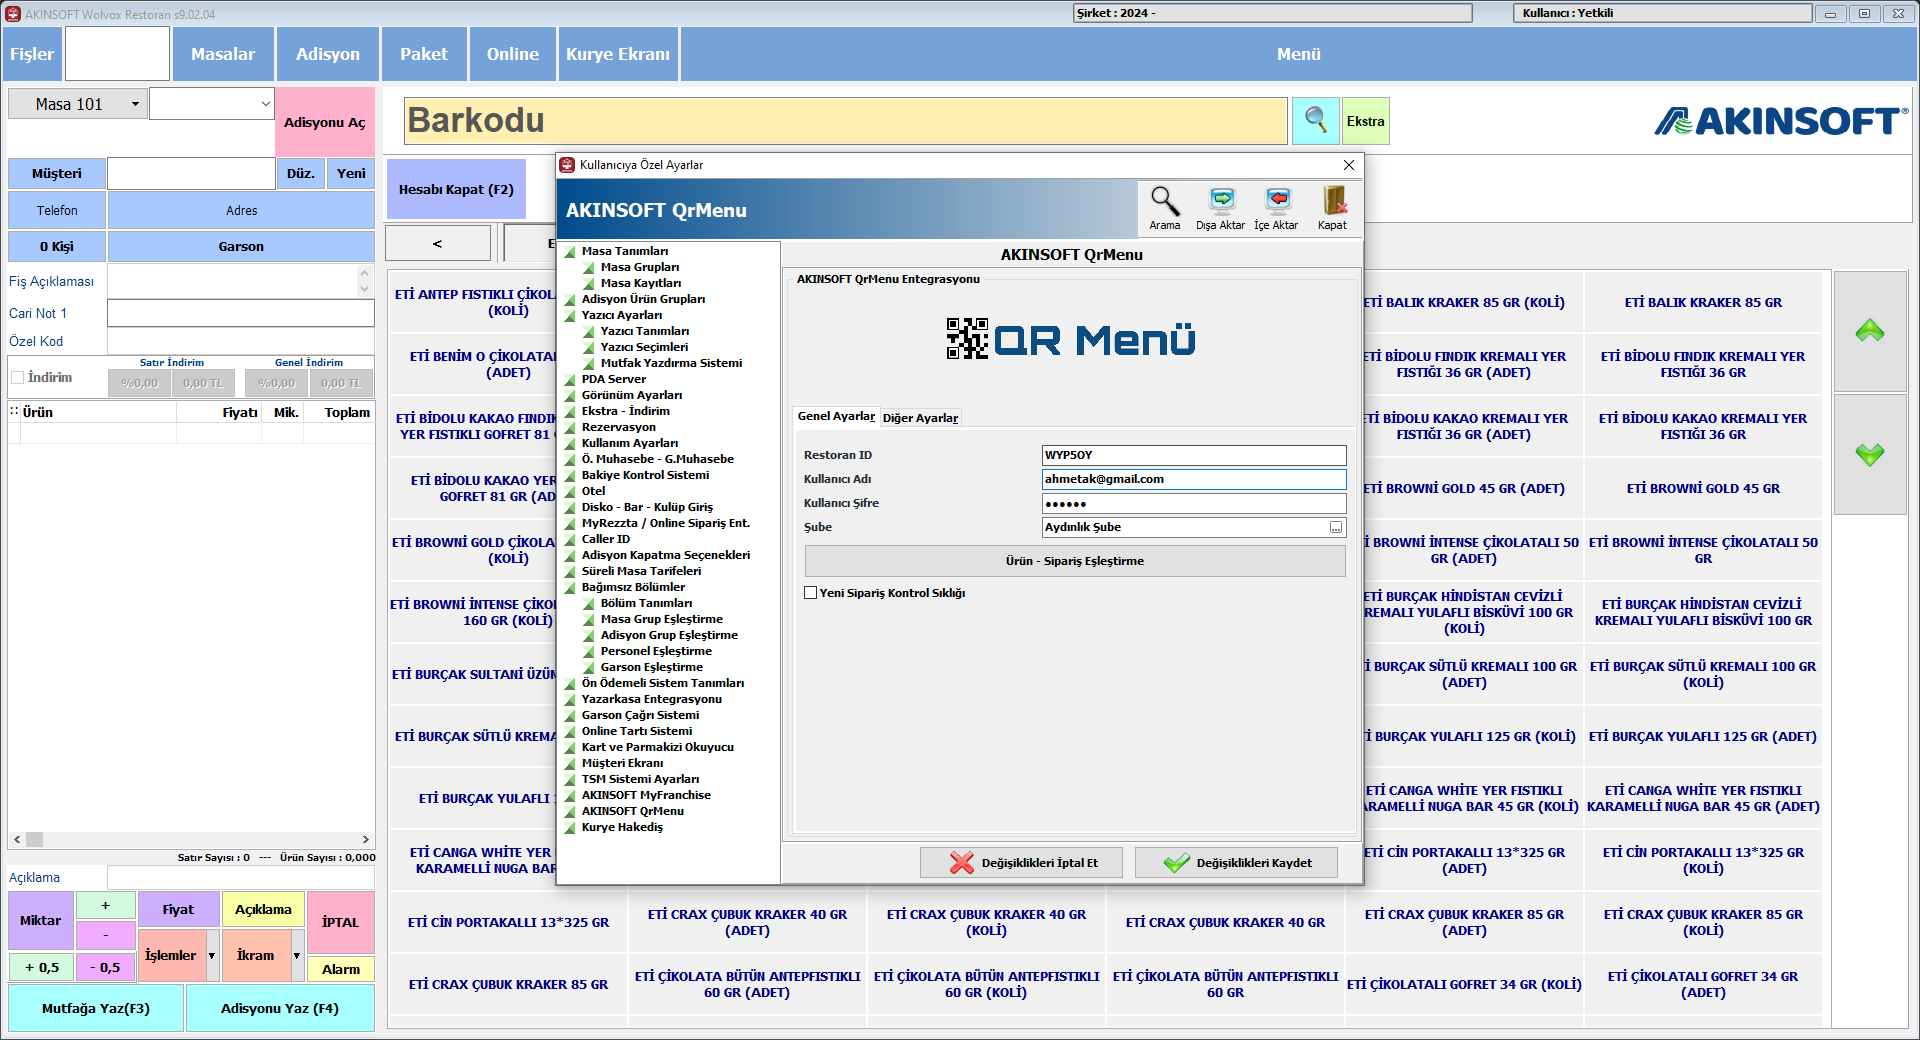Collapse the Masa Tanımları tree node

click(571, 251)
